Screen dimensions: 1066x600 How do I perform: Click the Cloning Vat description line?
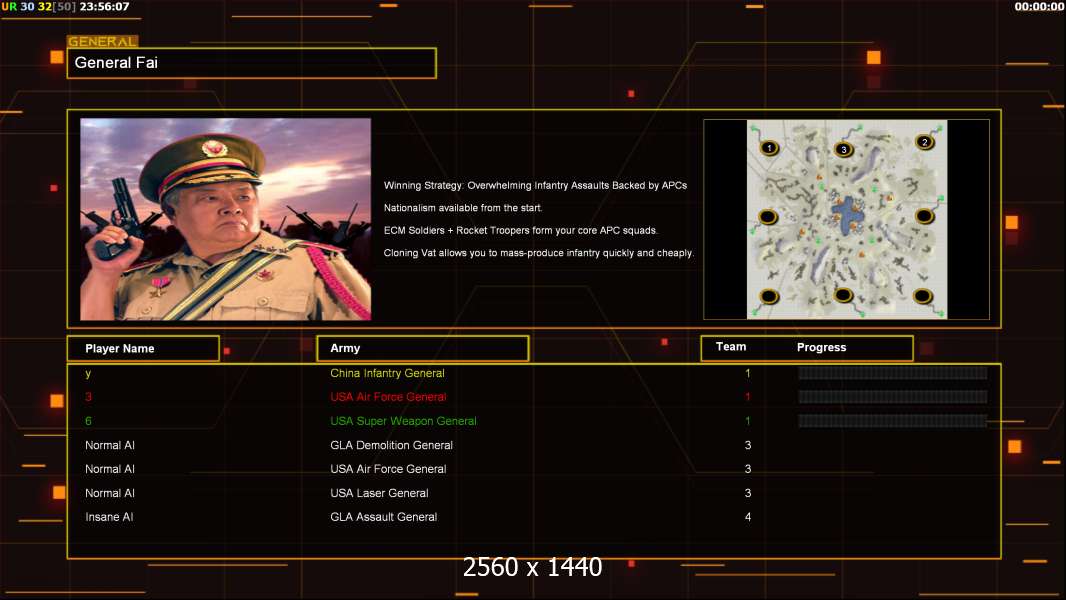pyautogui.click(x=538, y=253)
